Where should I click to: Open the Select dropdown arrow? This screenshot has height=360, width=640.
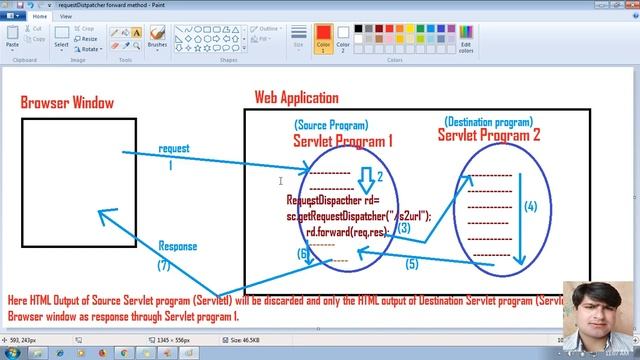click(62, 50)
